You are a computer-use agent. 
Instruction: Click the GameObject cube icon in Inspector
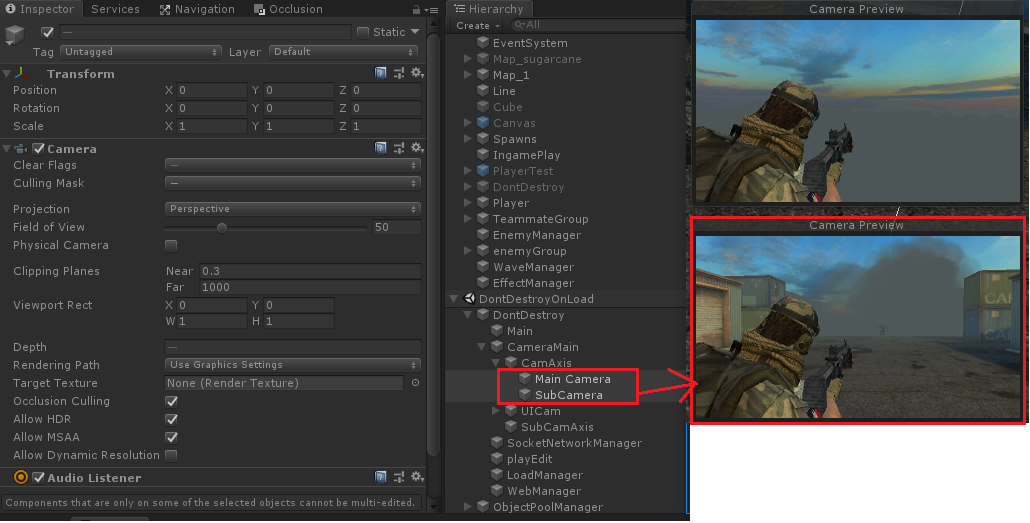point(14,35)
